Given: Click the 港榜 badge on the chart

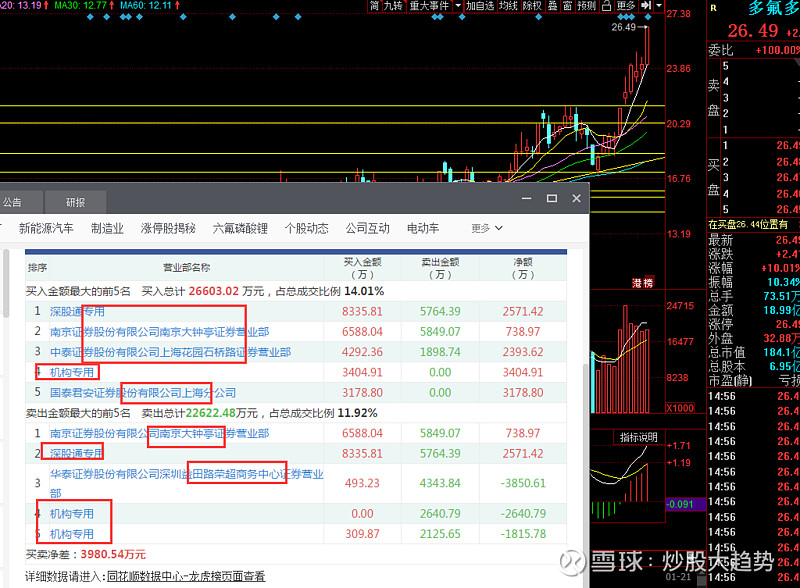Looking at the screenshot, I should (642, 283).
